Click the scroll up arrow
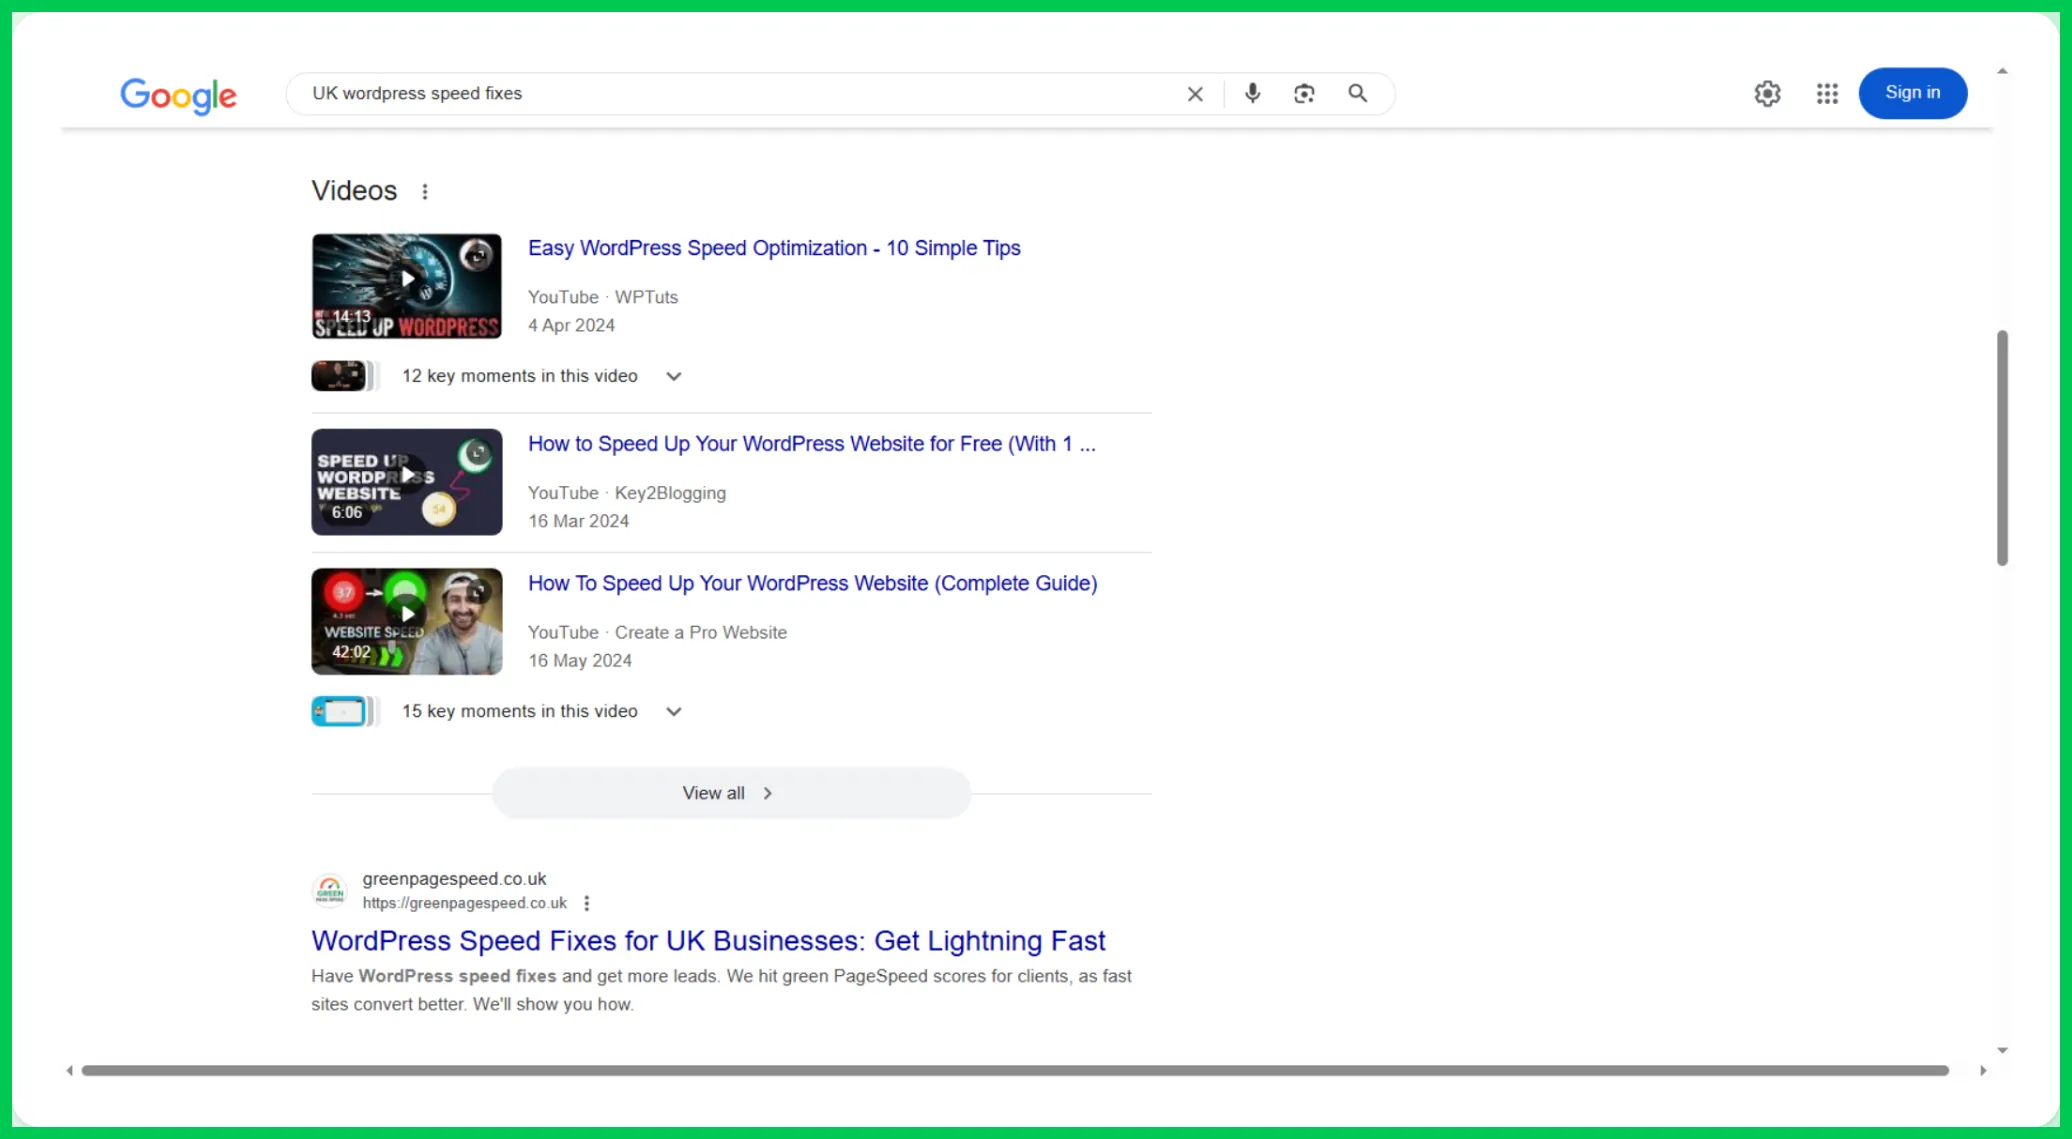Screen dimensions: 2072x1139 click(2002, 71)
